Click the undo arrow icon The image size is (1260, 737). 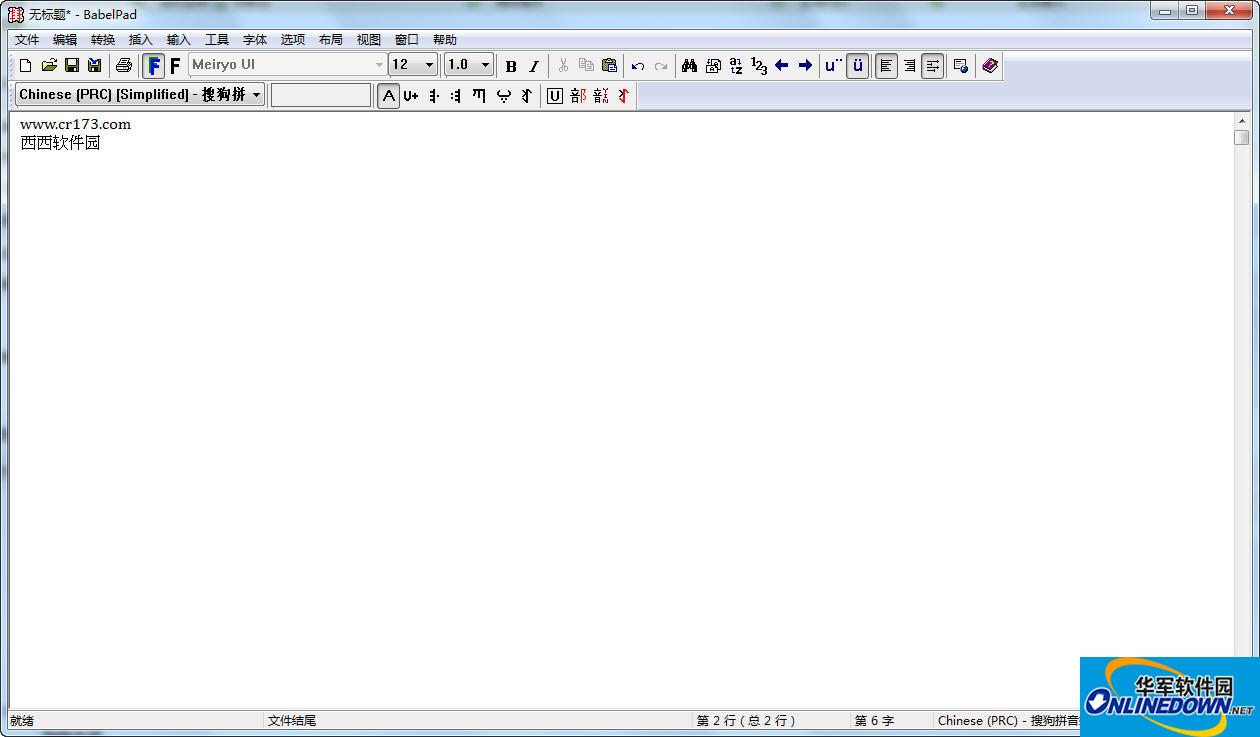point(637,66)
